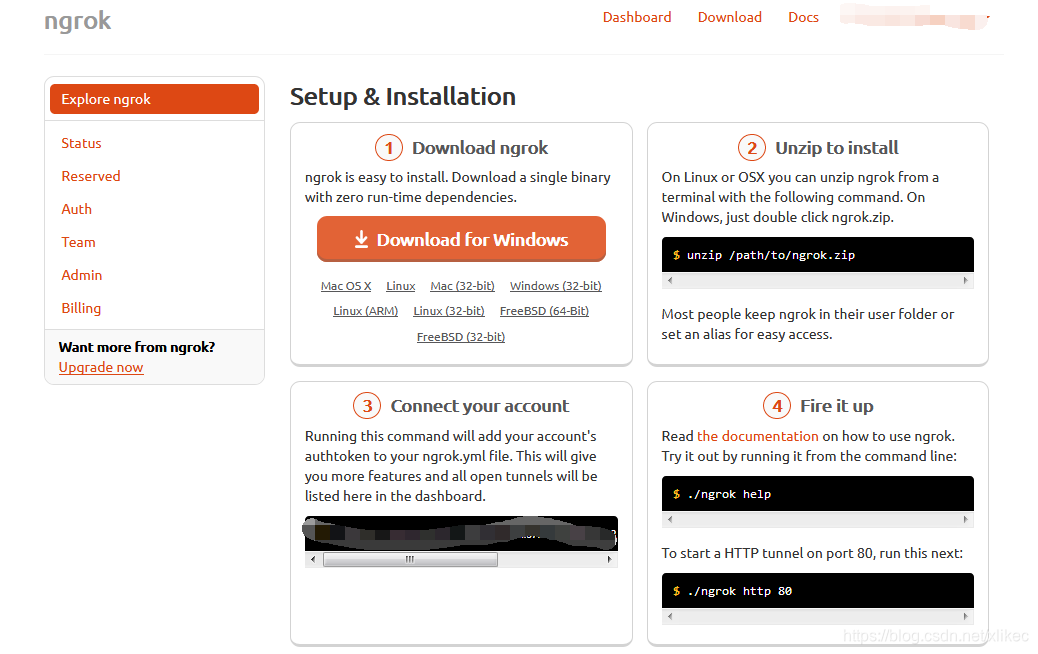Click the unzip /path/to/ngrok.zip command box
Image resolution: width=1038 pixels, height=654 pixels.
(x=818, y=255)
